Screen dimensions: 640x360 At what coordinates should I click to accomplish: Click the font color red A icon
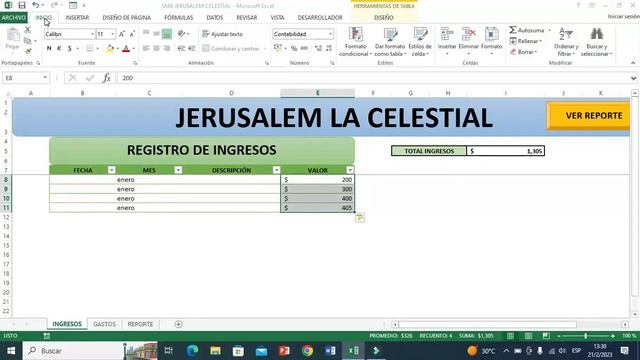(126, 49)
